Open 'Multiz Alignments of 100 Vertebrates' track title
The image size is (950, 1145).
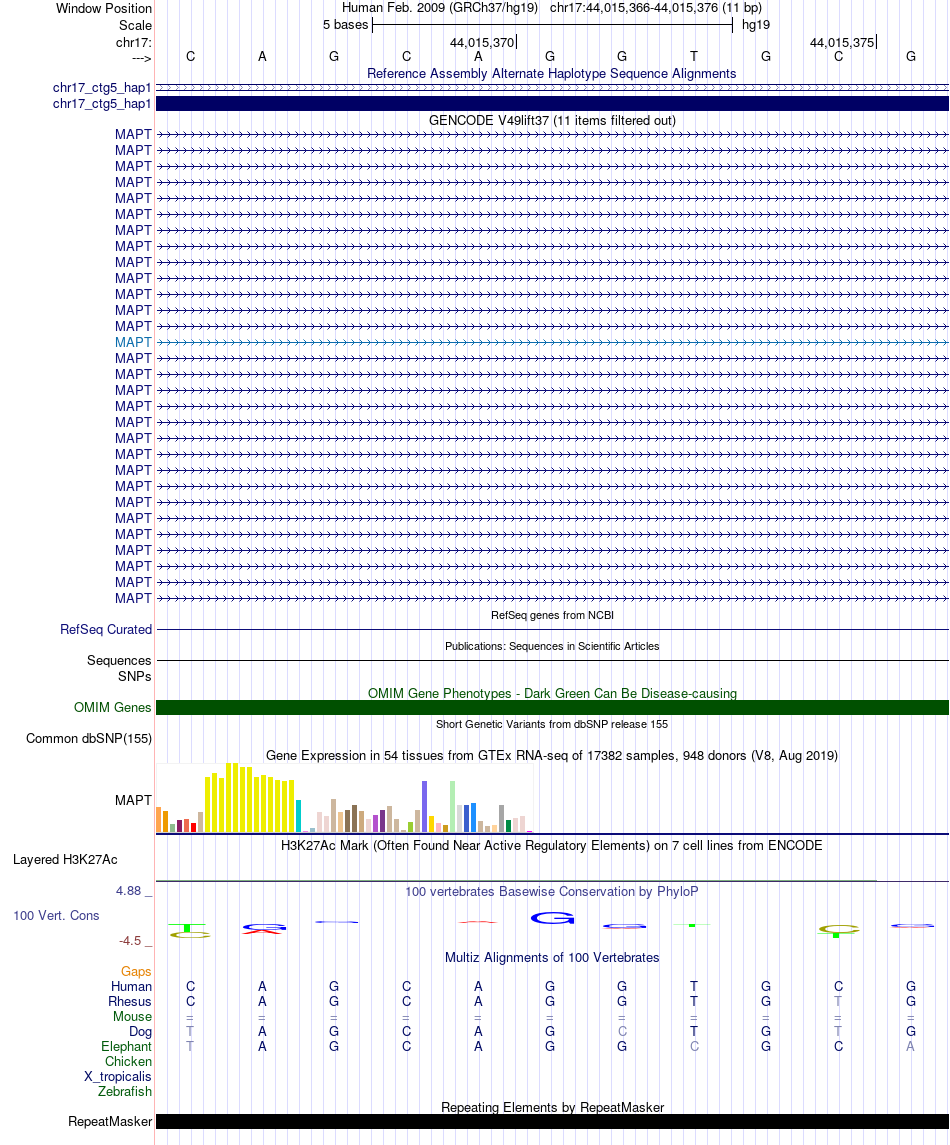[x=552, y=958]
